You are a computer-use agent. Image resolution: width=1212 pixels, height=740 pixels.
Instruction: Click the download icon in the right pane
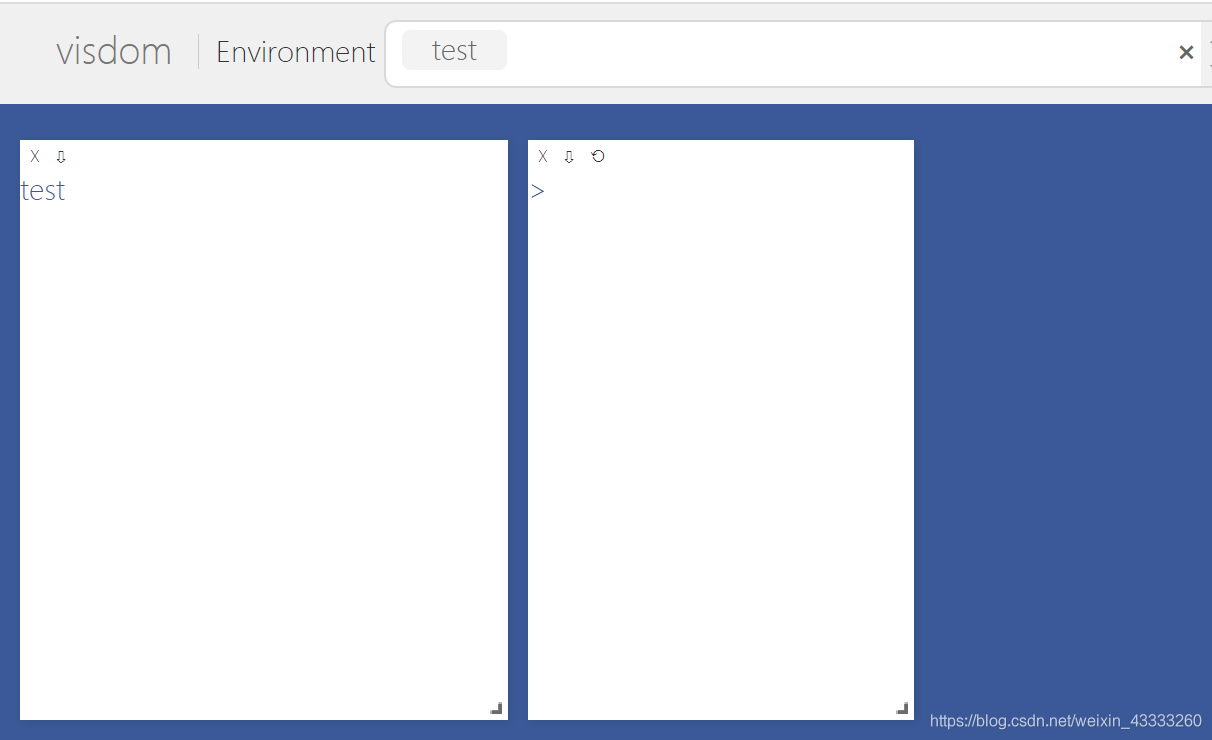pyautogui.click(x=569, y=156)
